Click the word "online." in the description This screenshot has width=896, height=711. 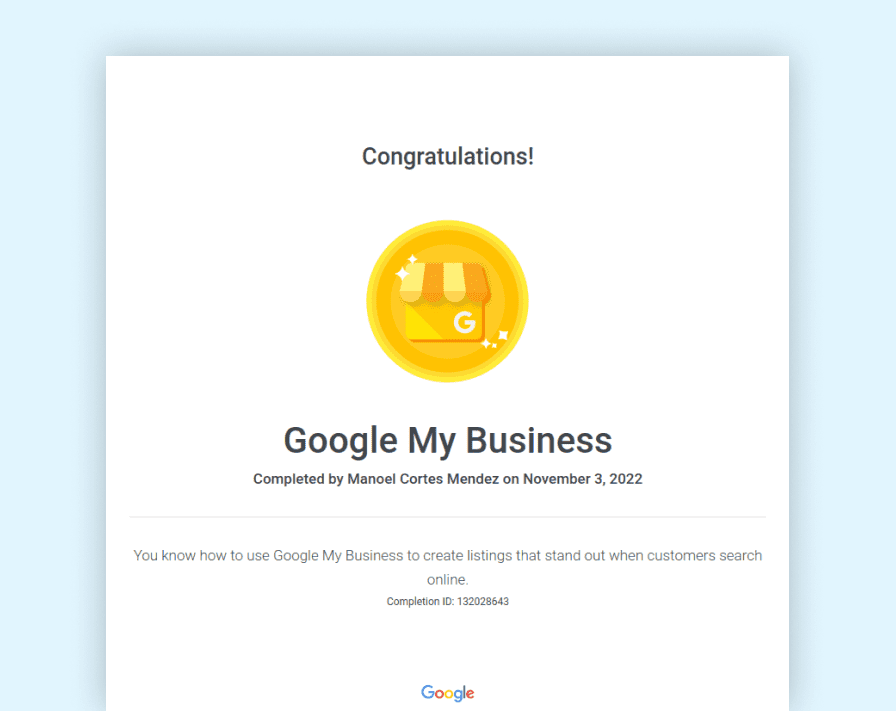pyautogui.click(x=447, y=579)
